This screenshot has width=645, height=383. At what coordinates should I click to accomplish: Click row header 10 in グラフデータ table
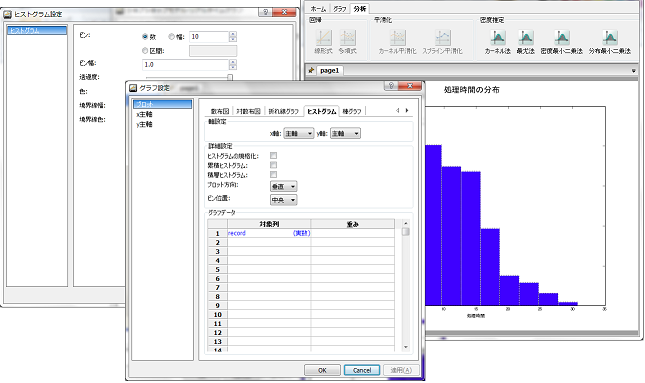(x=218, y=315)
